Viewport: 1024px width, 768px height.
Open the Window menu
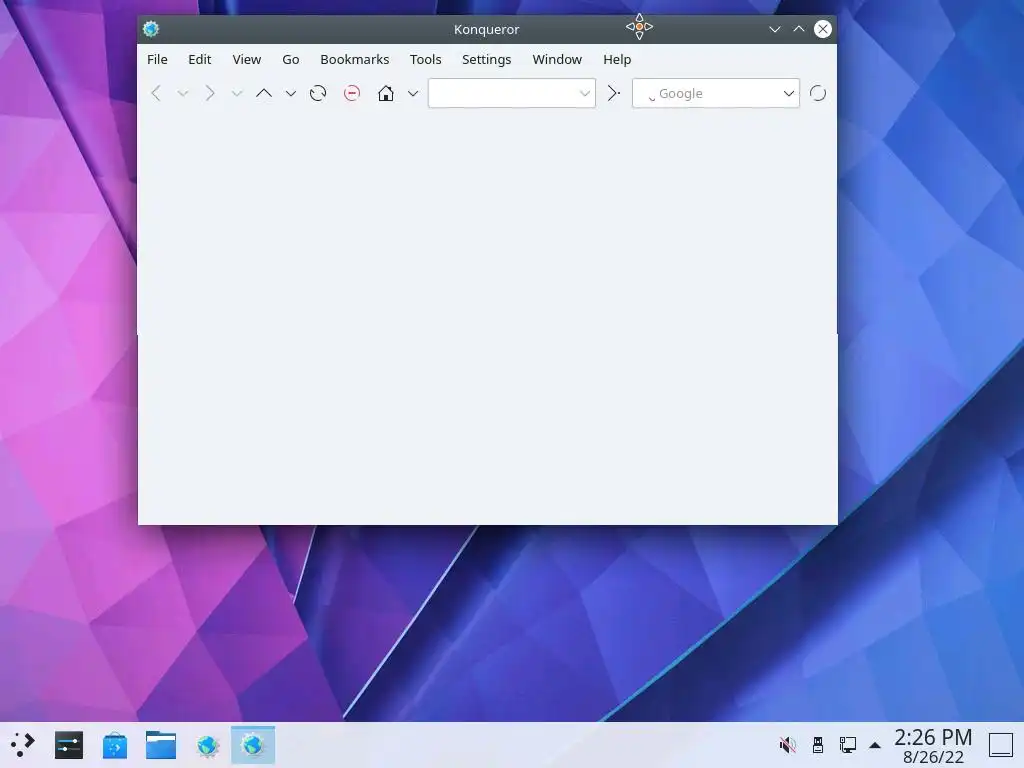(557, 59)
